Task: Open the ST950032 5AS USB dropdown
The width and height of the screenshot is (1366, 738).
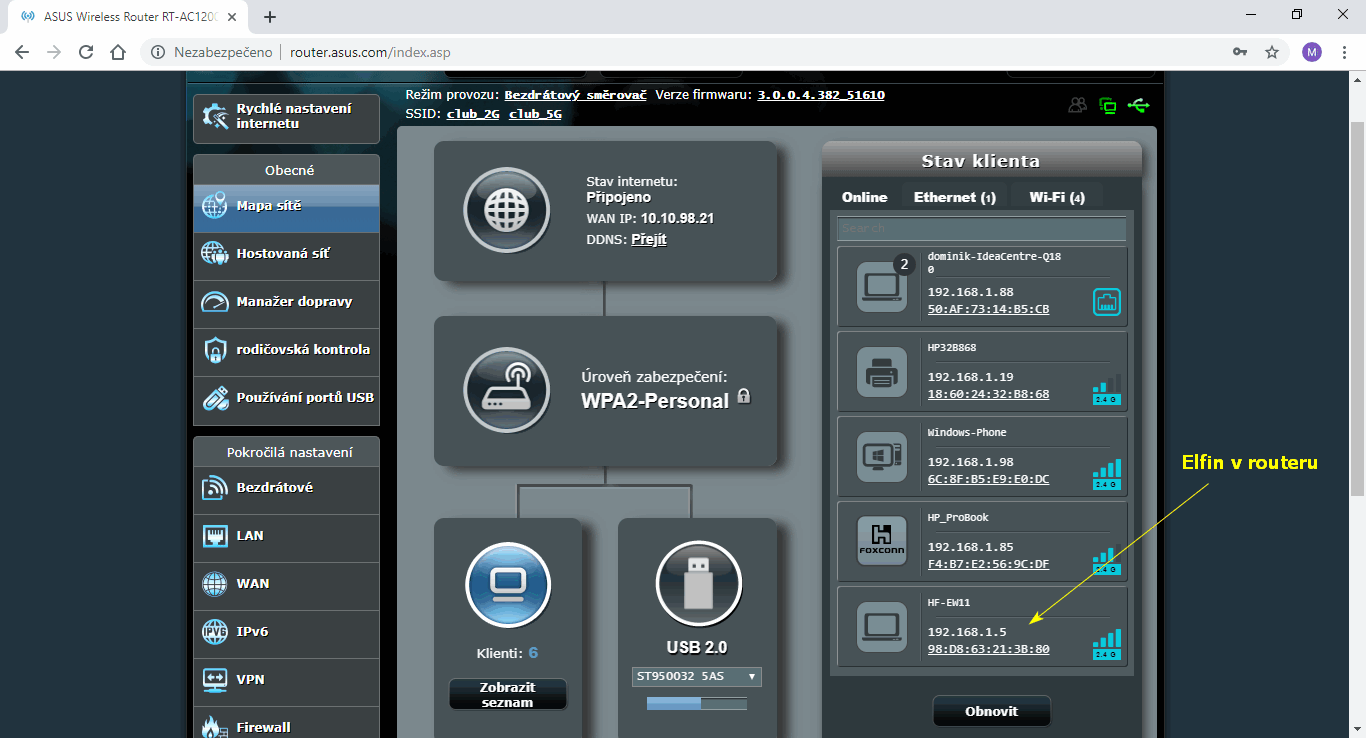Action: click(x=697, y=677)
